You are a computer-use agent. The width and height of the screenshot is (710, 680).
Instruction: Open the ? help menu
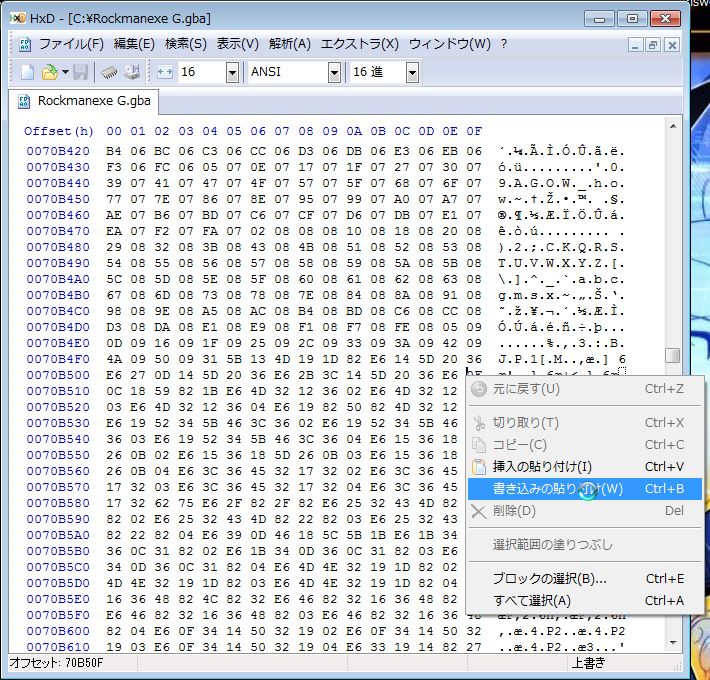click(504, 44)
